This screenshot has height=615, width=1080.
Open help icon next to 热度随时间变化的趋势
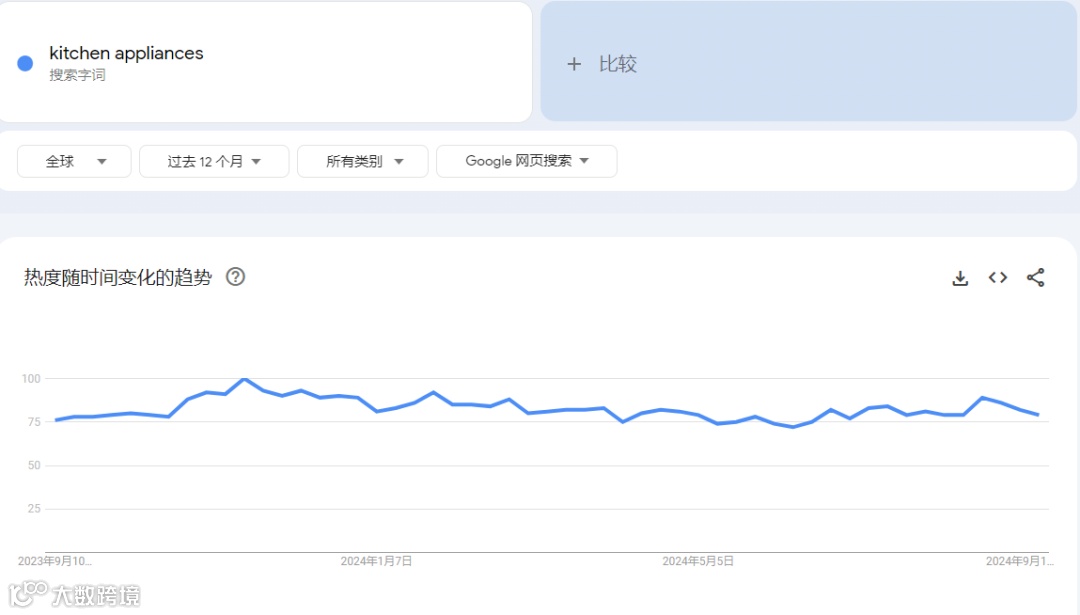click(x=236, y=277)
